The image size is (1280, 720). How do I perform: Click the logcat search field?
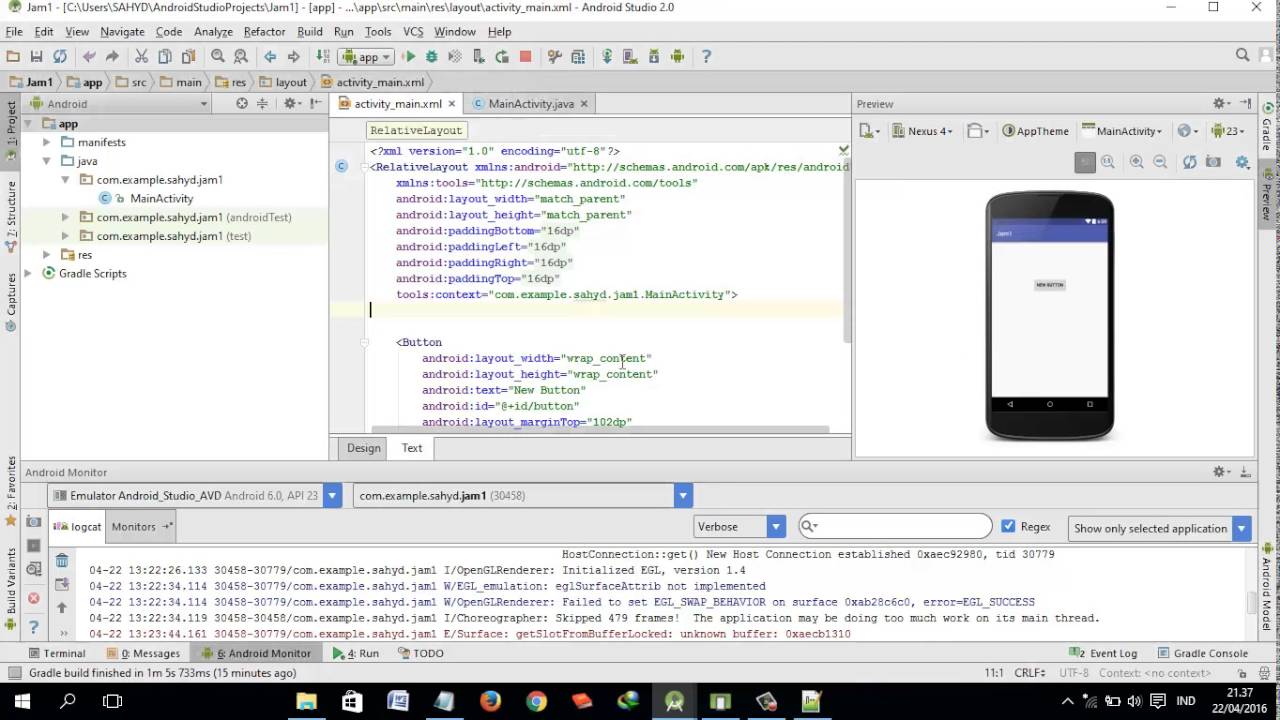(895, 526)
